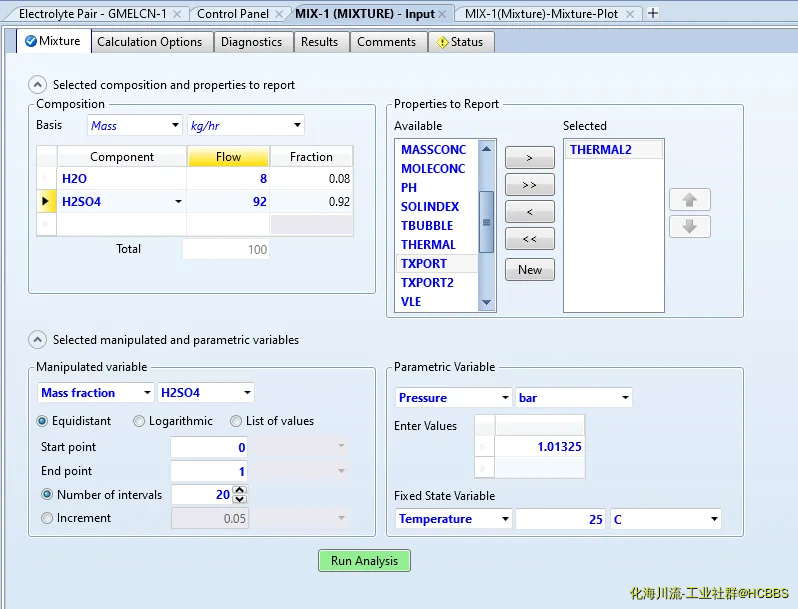Switch to the Results tab
Viewport: 798px width, 609px height.
319,42
